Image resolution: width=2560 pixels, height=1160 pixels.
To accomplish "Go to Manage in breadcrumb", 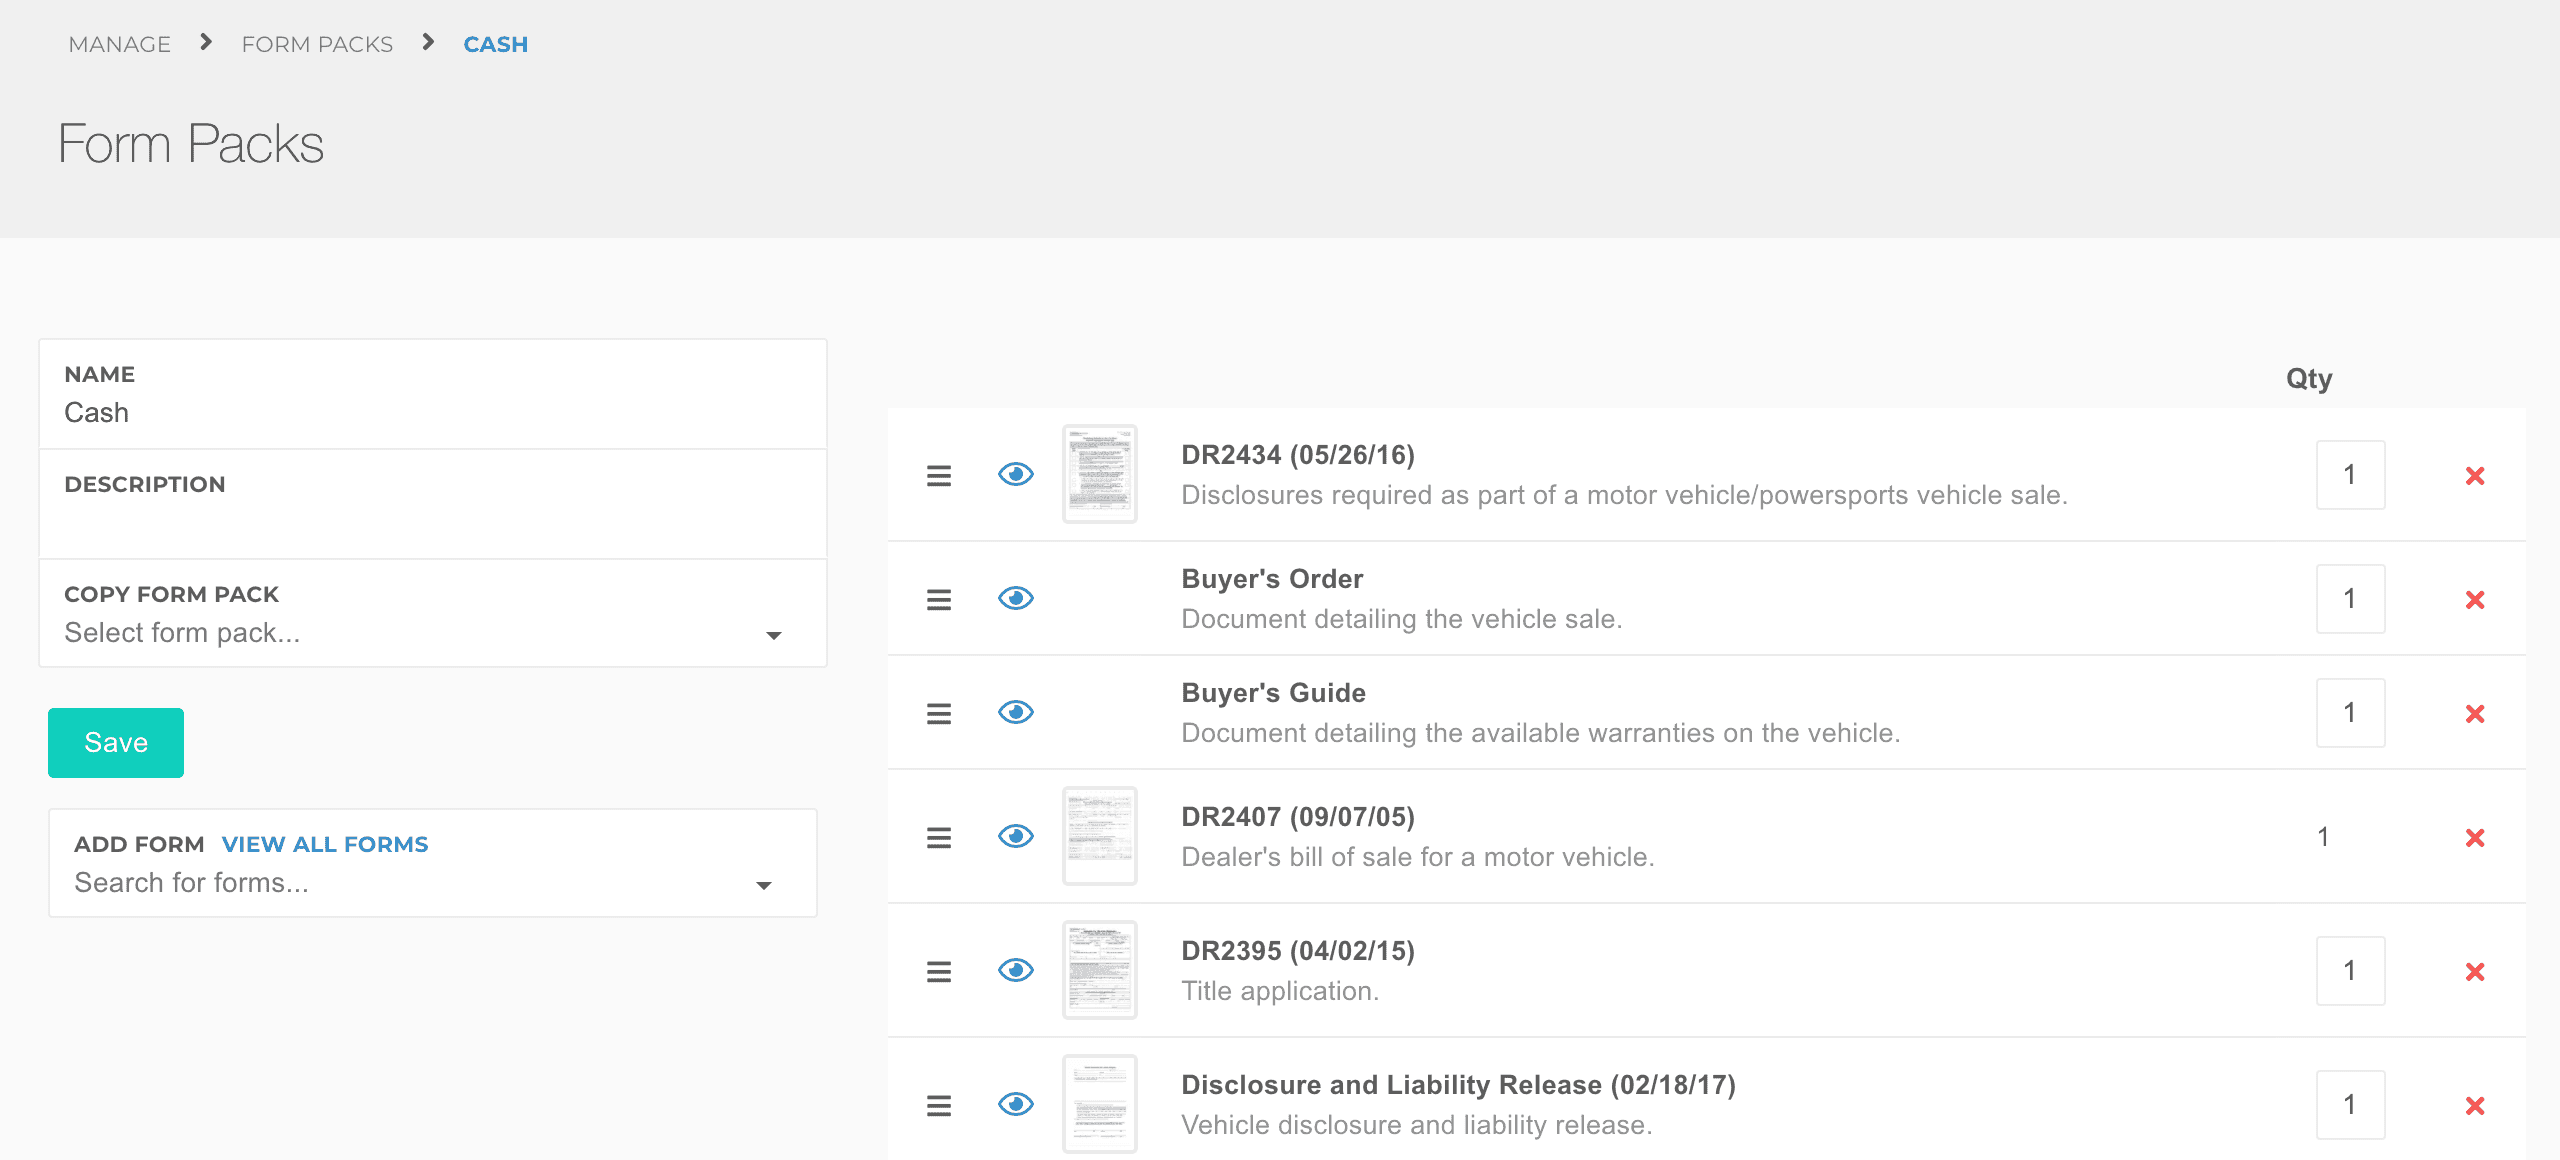I will click(119, 44).
